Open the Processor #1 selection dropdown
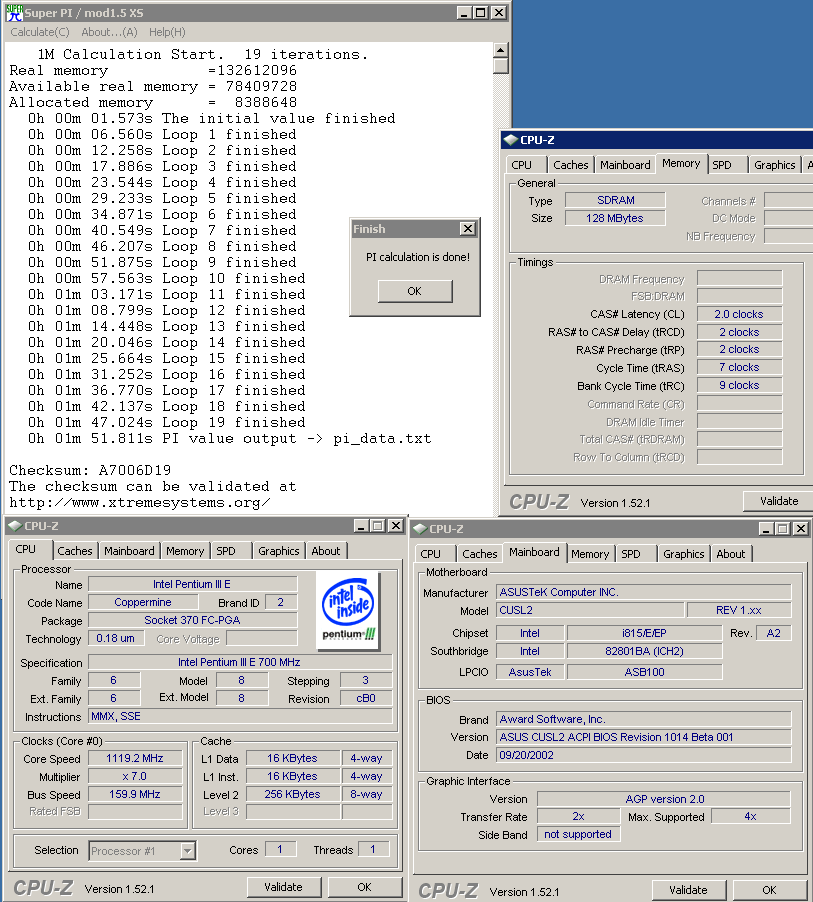 (x=187, y=851)
